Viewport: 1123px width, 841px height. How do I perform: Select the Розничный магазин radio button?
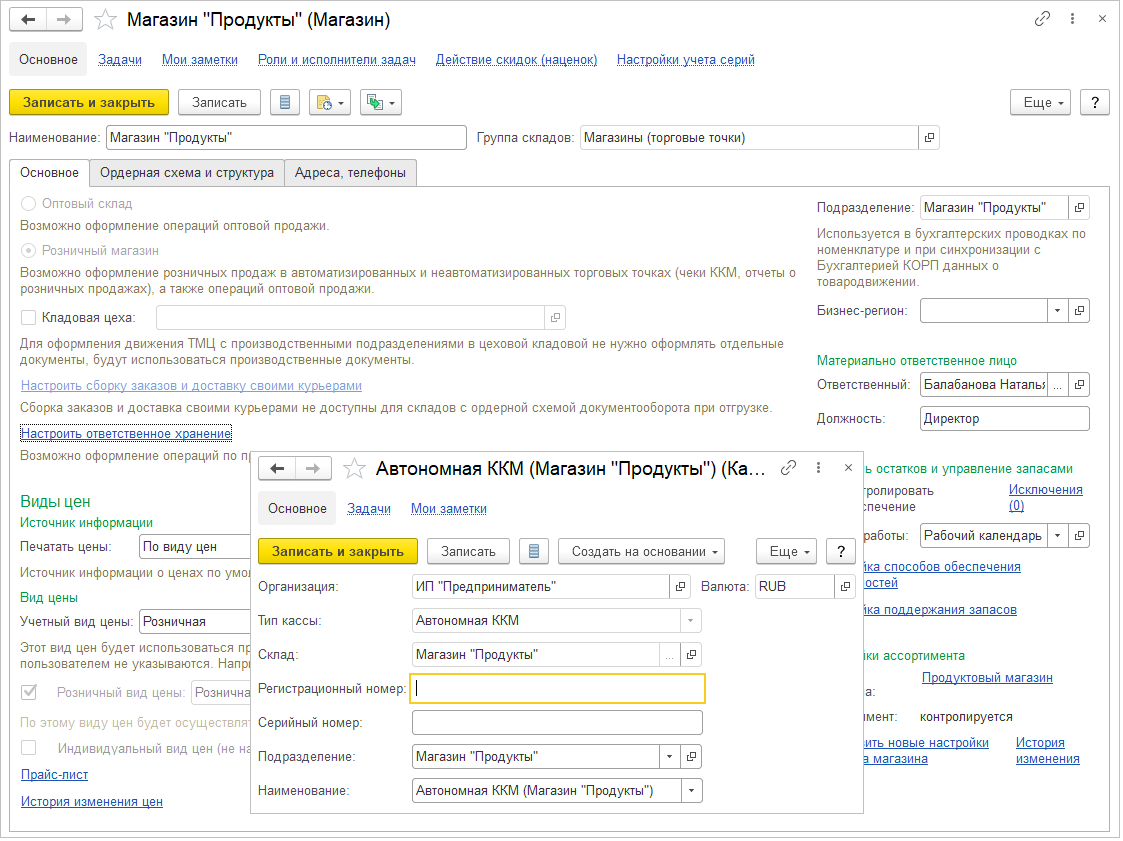pyautogui.click(x=29, y=251)
